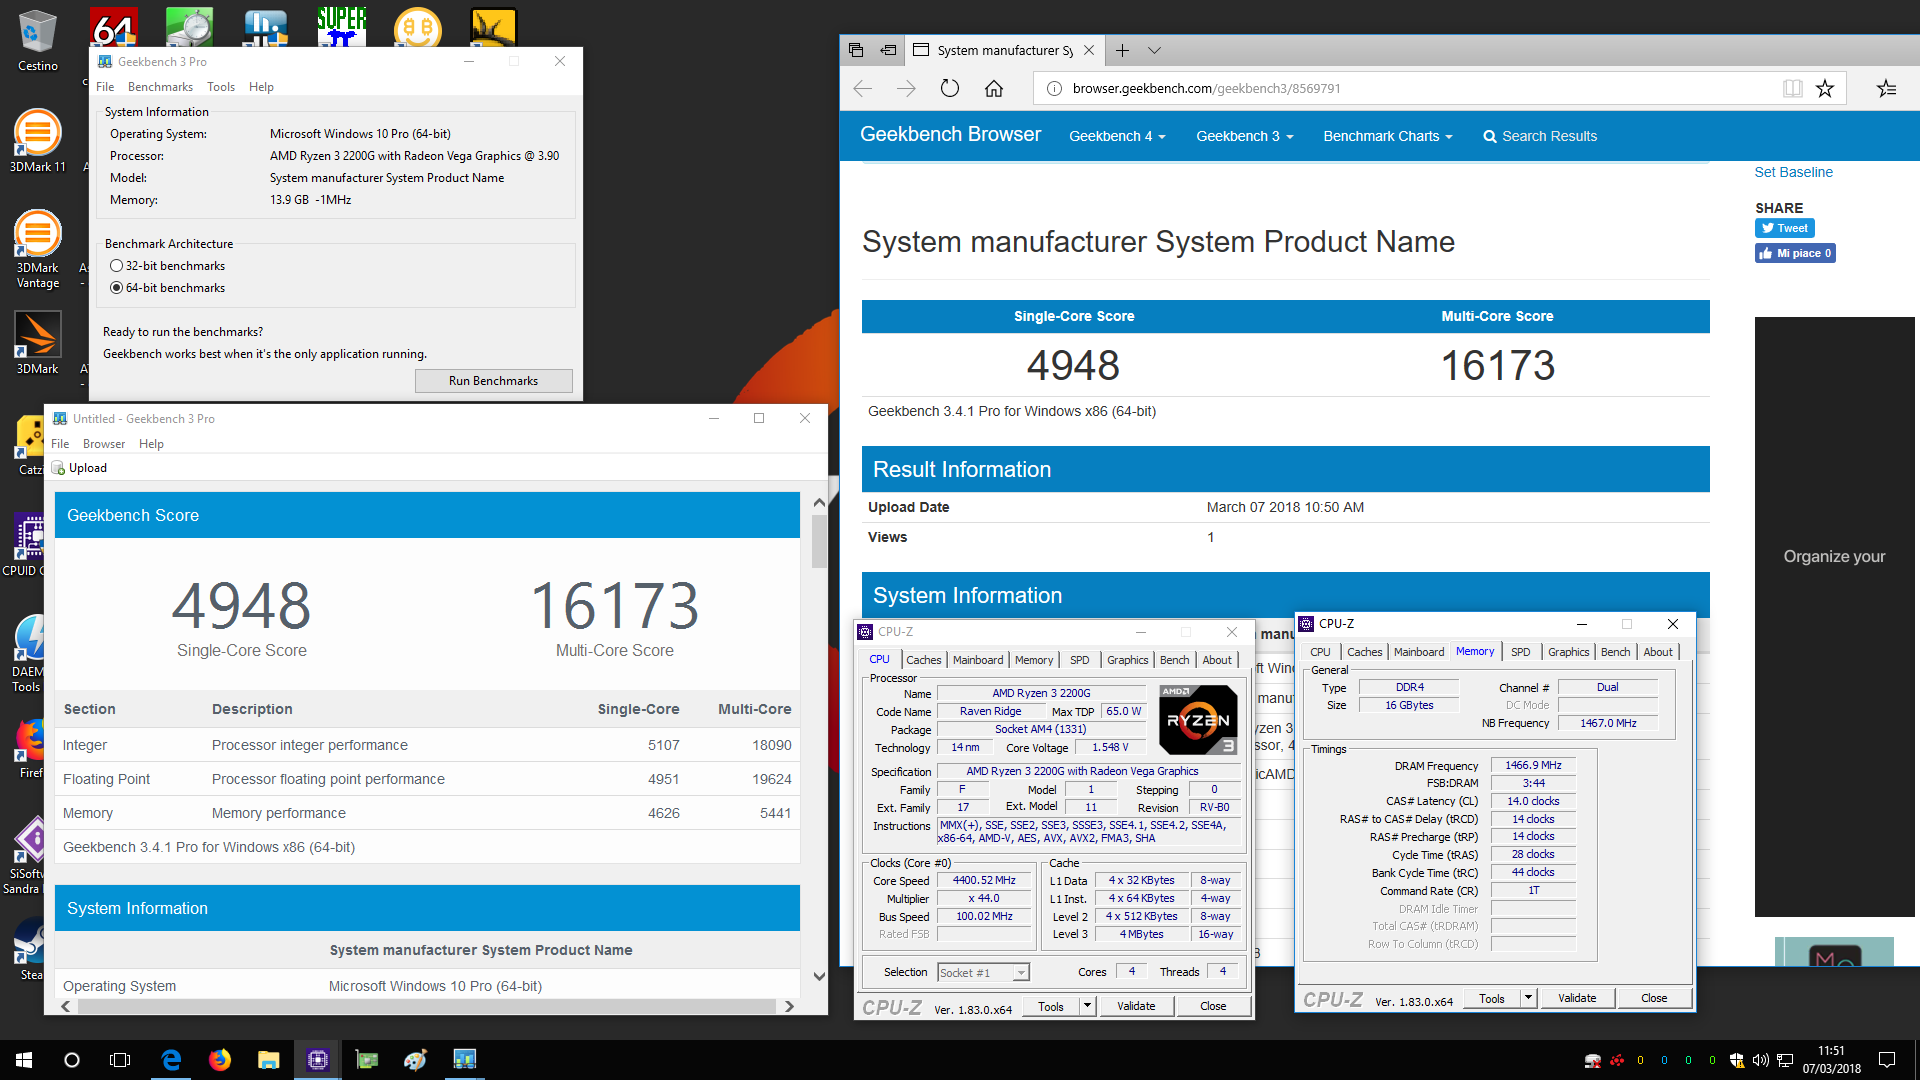Open the 3DMark Vantage desktop shortcut
This screenshot has width=1920, height=1080.
click(37, 249)
